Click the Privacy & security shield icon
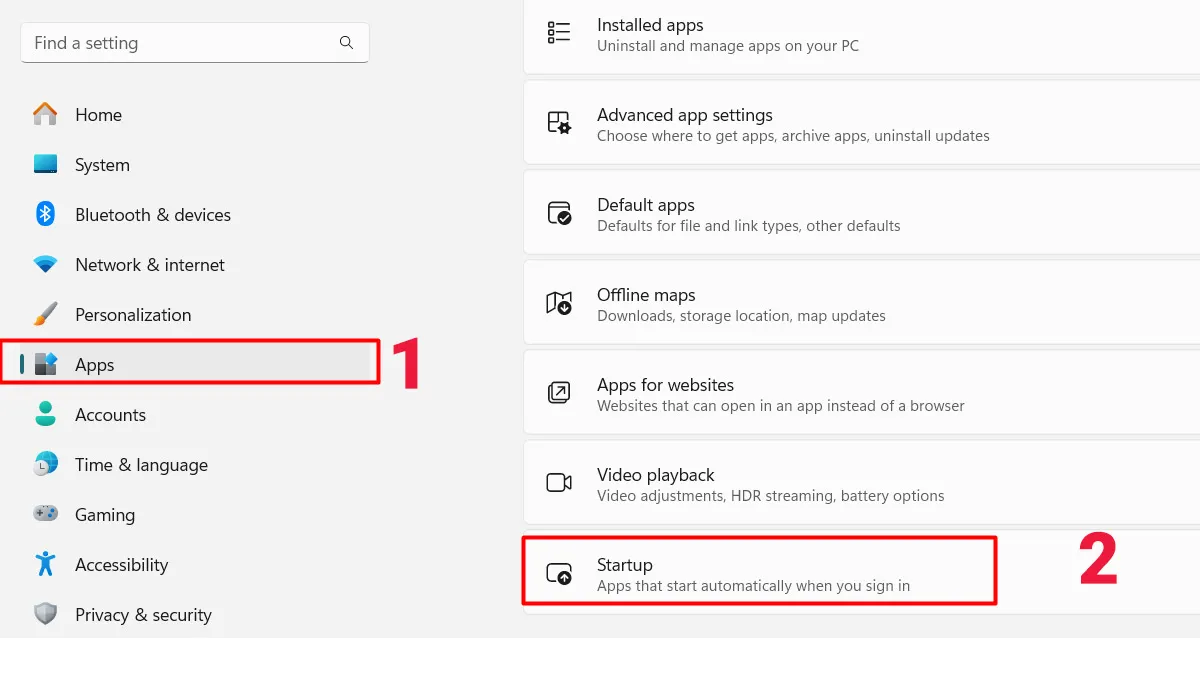The image size is (1200, 675). pos(46,614)
